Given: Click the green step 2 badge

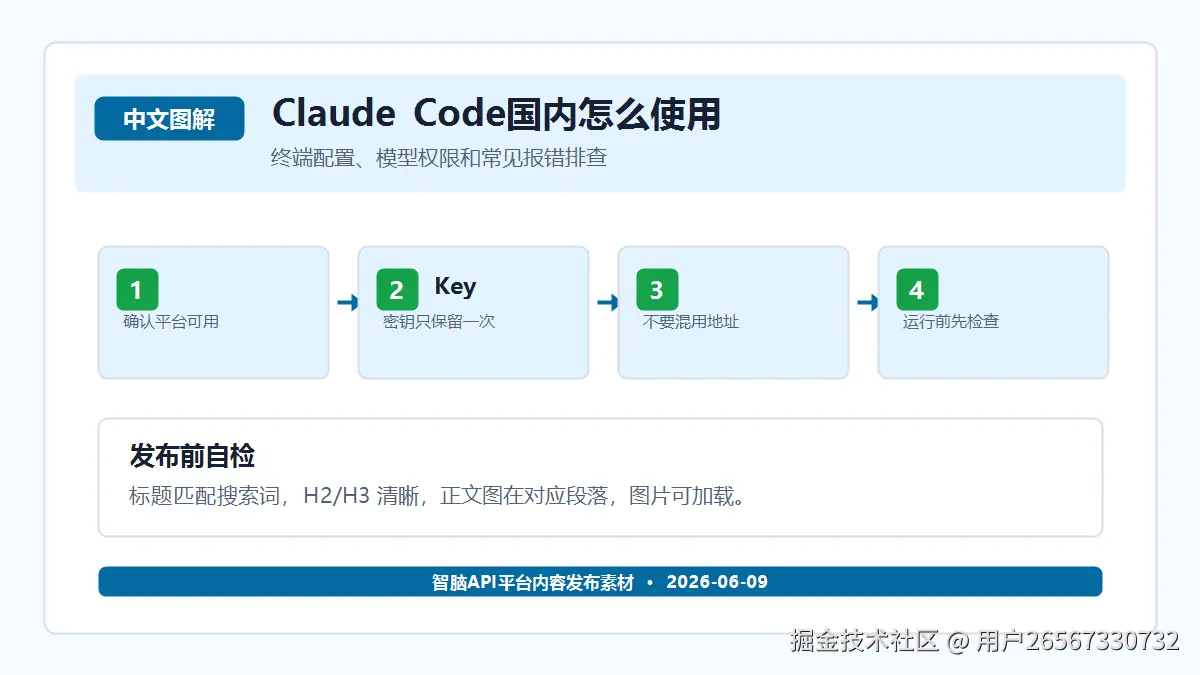Looking at the screenshot, I should pyautogui.click(x=397, y=290).
